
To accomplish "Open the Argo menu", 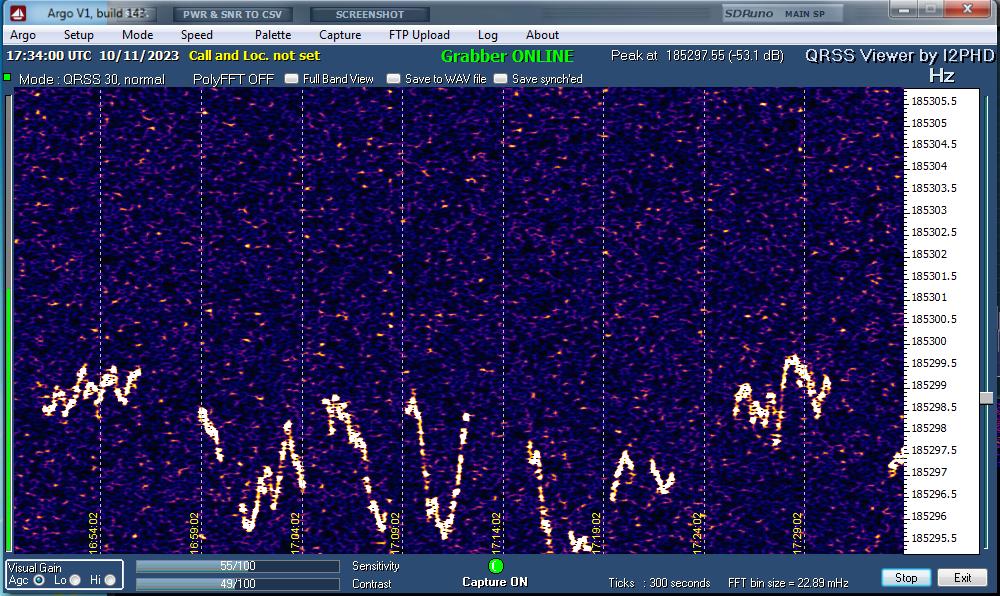I will (x=23, y=35).
